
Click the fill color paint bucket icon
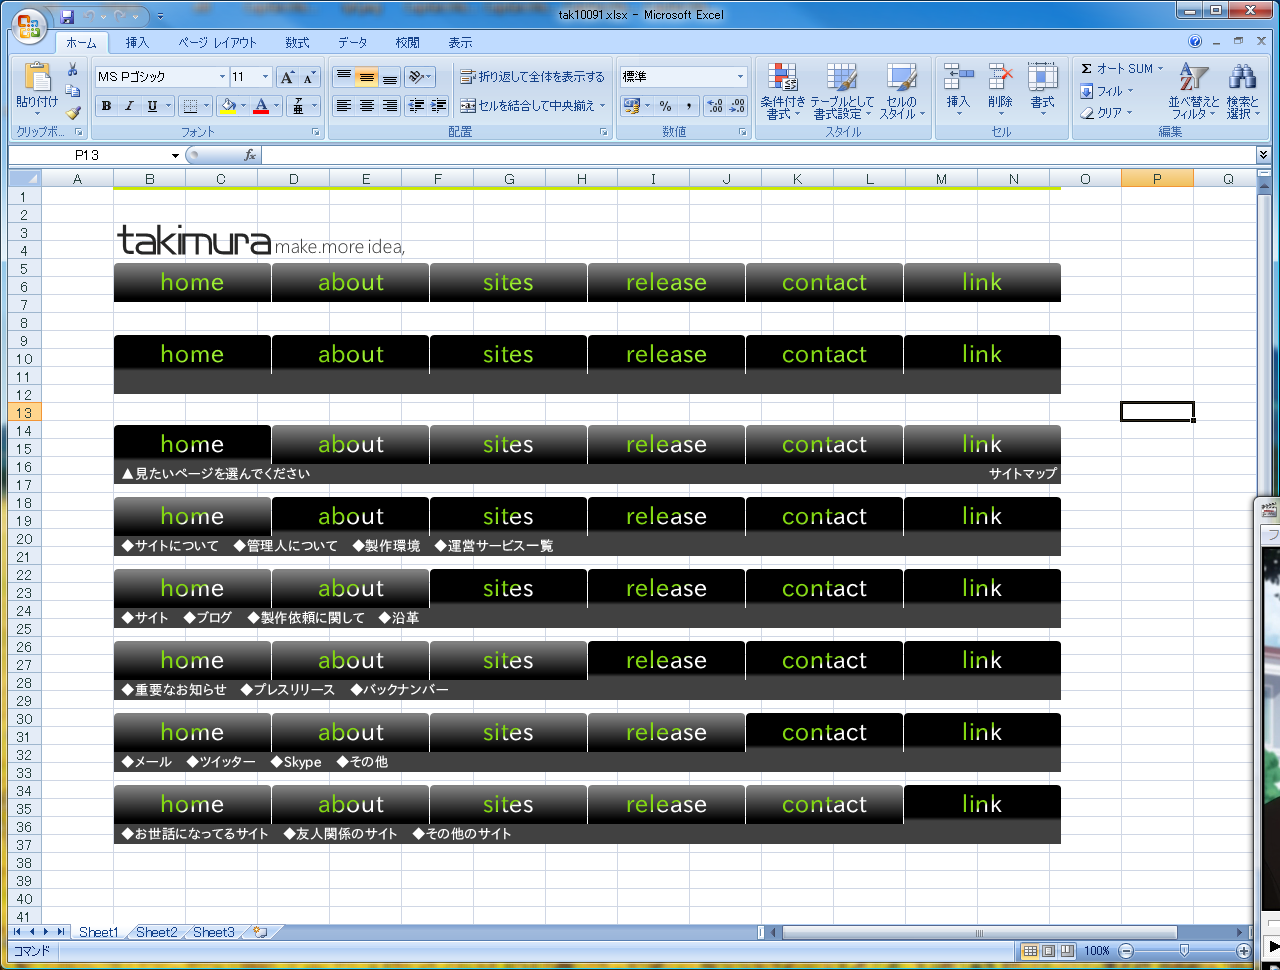click(x=228, y=106)
